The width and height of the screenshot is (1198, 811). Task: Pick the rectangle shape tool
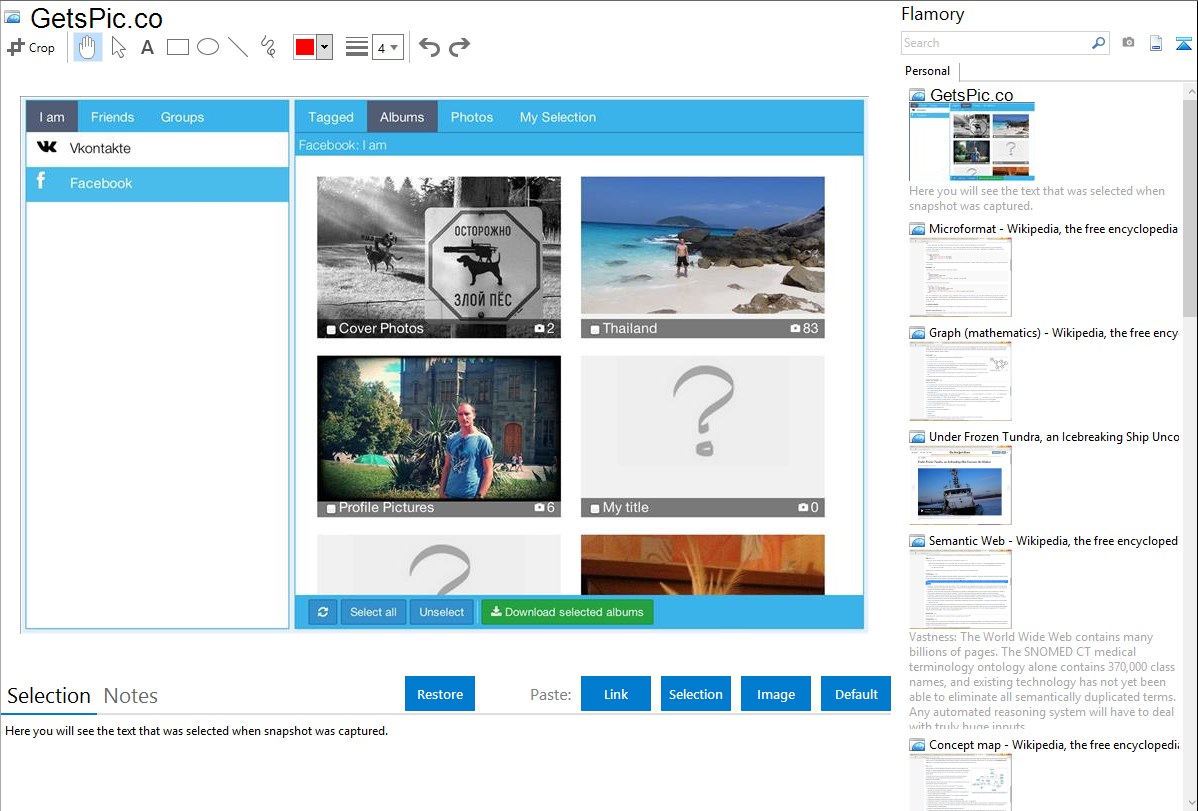[178, 47]
